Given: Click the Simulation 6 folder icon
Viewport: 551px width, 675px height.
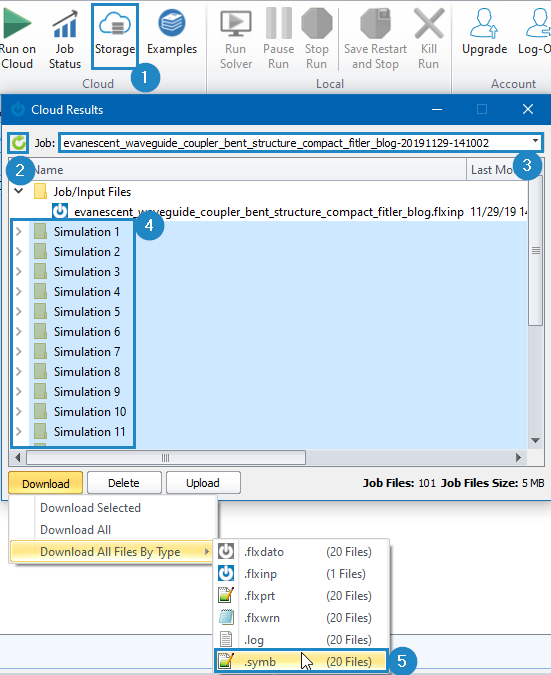Looking at the screenshot, I should coord(40,331).
